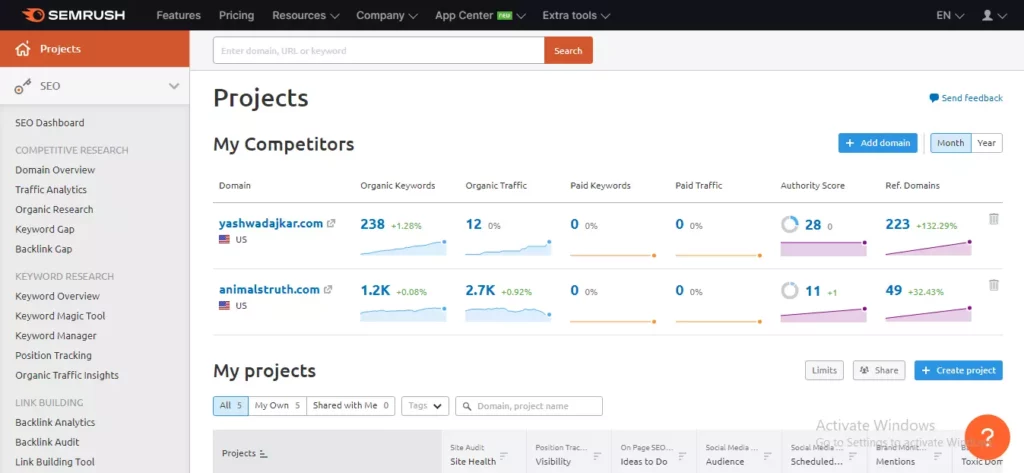1024x473 pixels.
Task: Click the Share button
Action: pyautogui.click(x=879, y=370)
